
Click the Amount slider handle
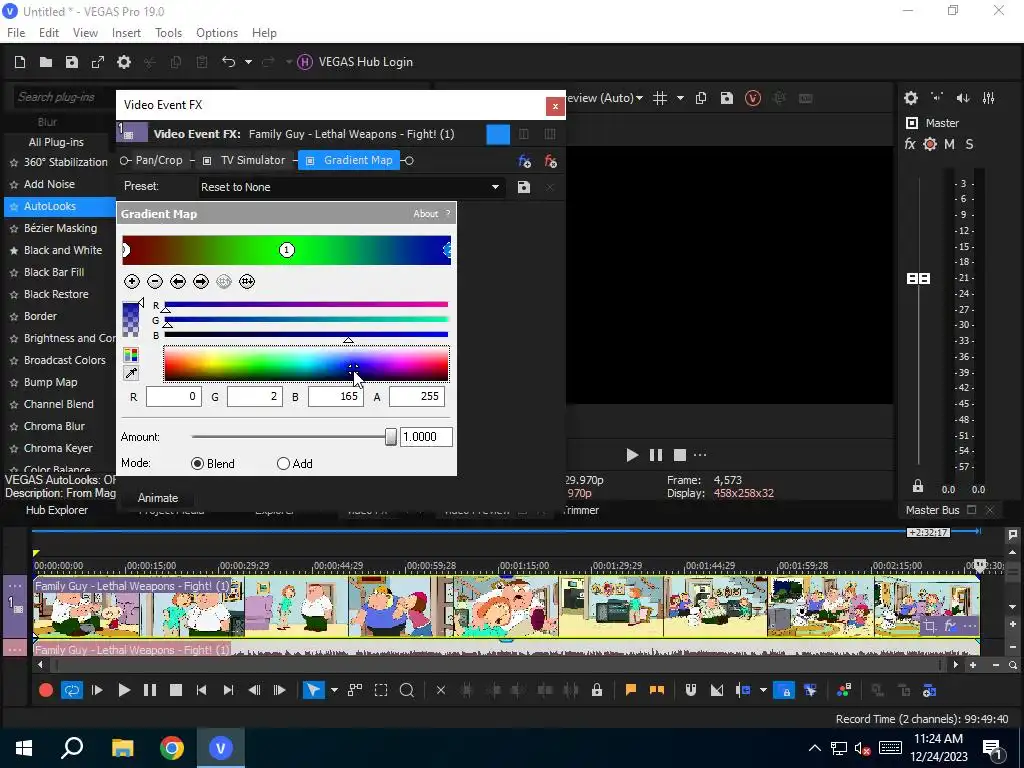tap(391, 437)
